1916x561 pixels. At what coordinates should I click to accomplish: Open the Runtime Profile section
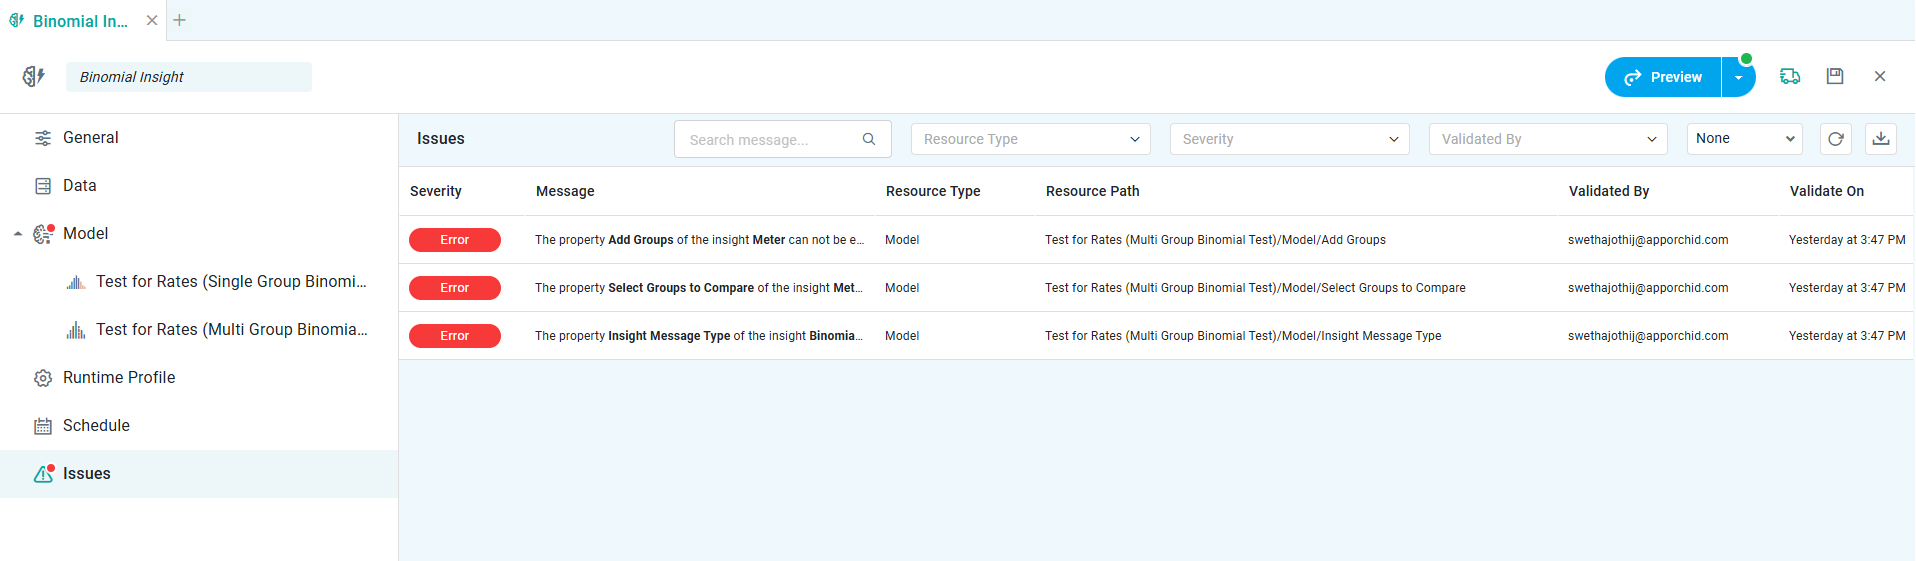[118, 378]
